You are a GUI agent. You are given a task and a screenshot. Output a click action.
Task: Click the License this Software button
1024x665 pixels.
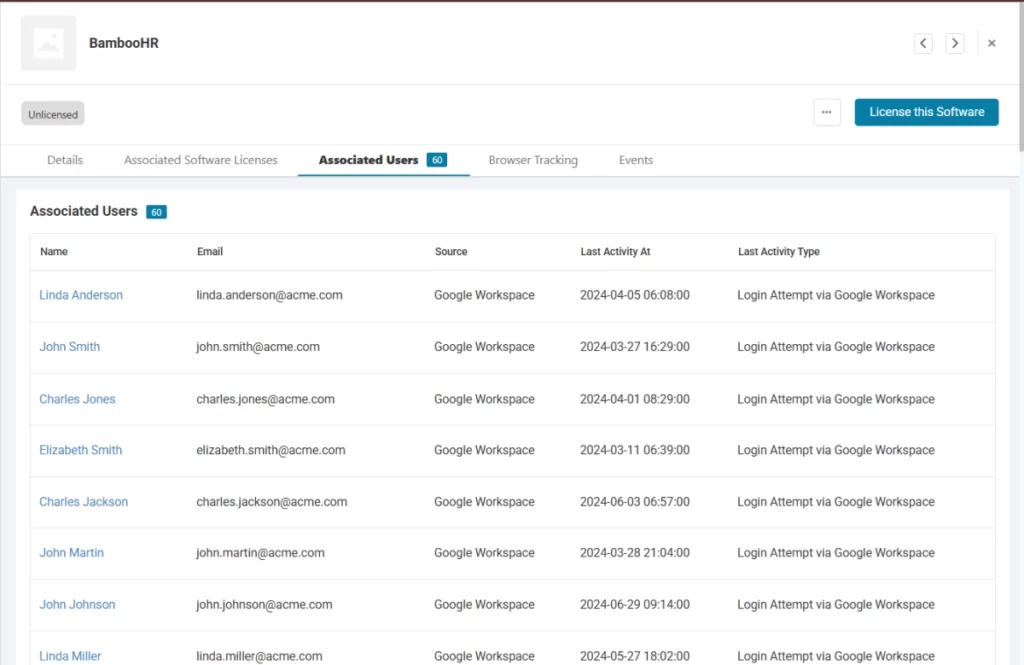tap(926, 112)
